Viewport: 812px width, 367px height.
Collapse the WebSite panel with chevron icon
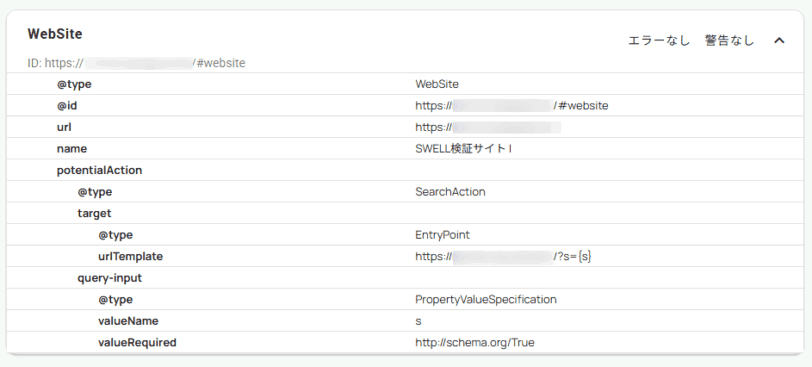pos(779,40)
